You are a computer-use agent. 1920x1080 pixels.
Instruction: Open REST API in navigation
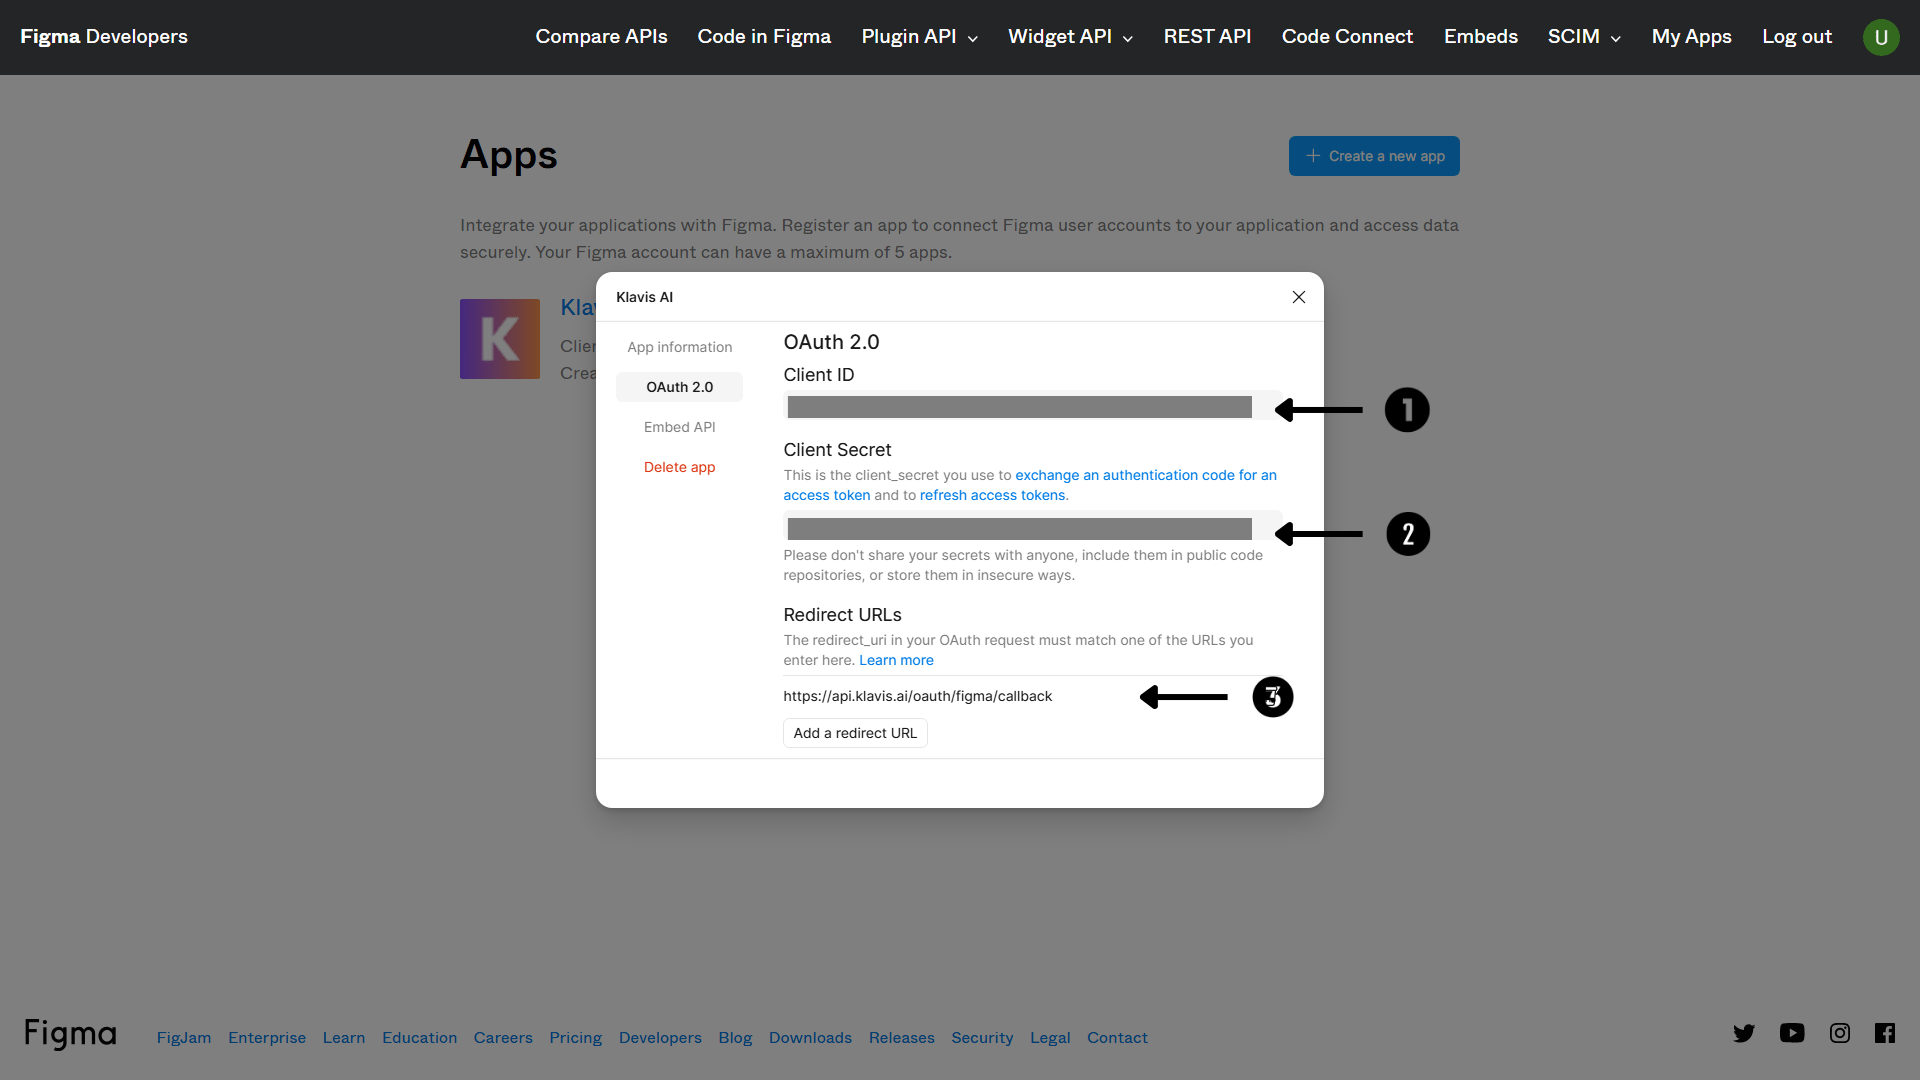(1207, 37)
